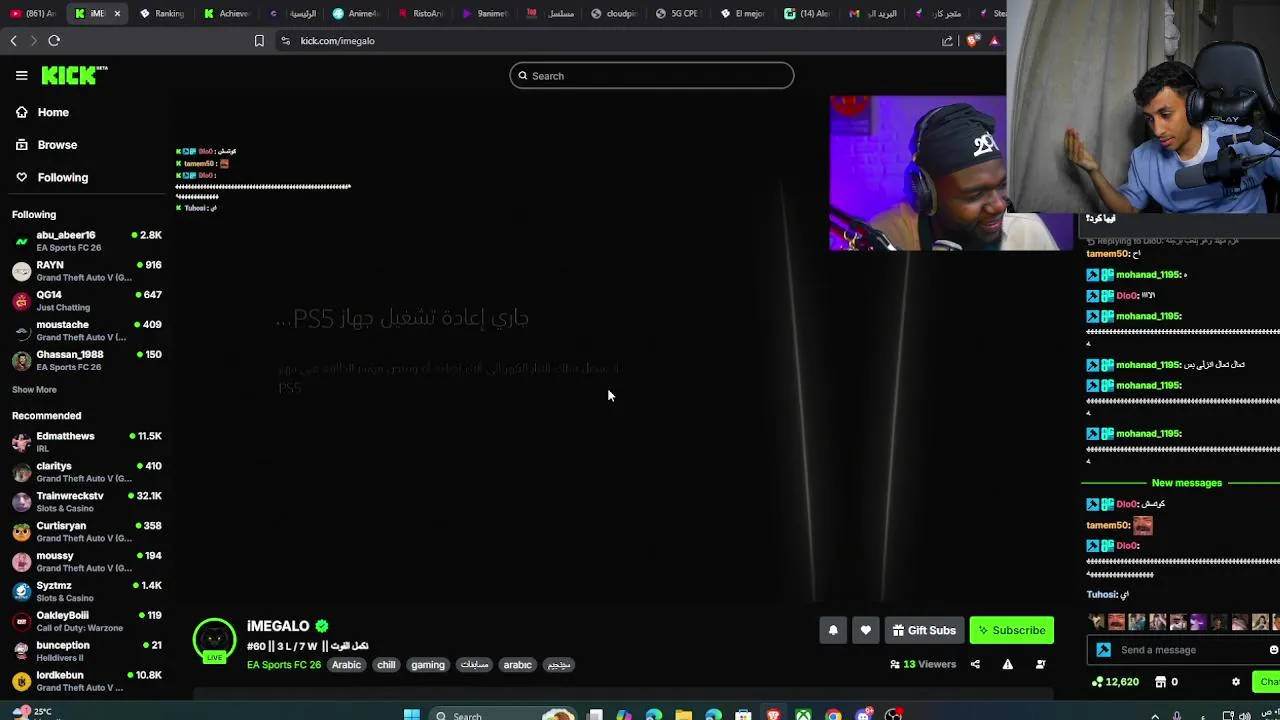Click Gift Subs button
This screenshot has height=720, width=1280.
[x=924, y=630]
